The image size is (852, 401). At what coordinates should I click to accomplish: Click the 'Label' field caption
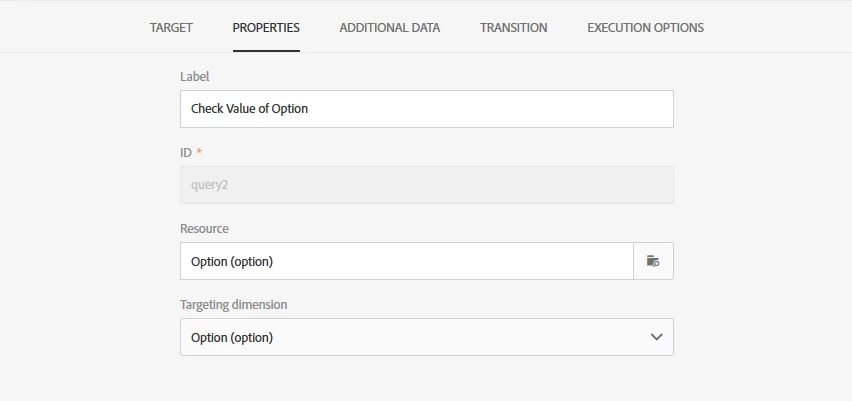tap(194, 76)
